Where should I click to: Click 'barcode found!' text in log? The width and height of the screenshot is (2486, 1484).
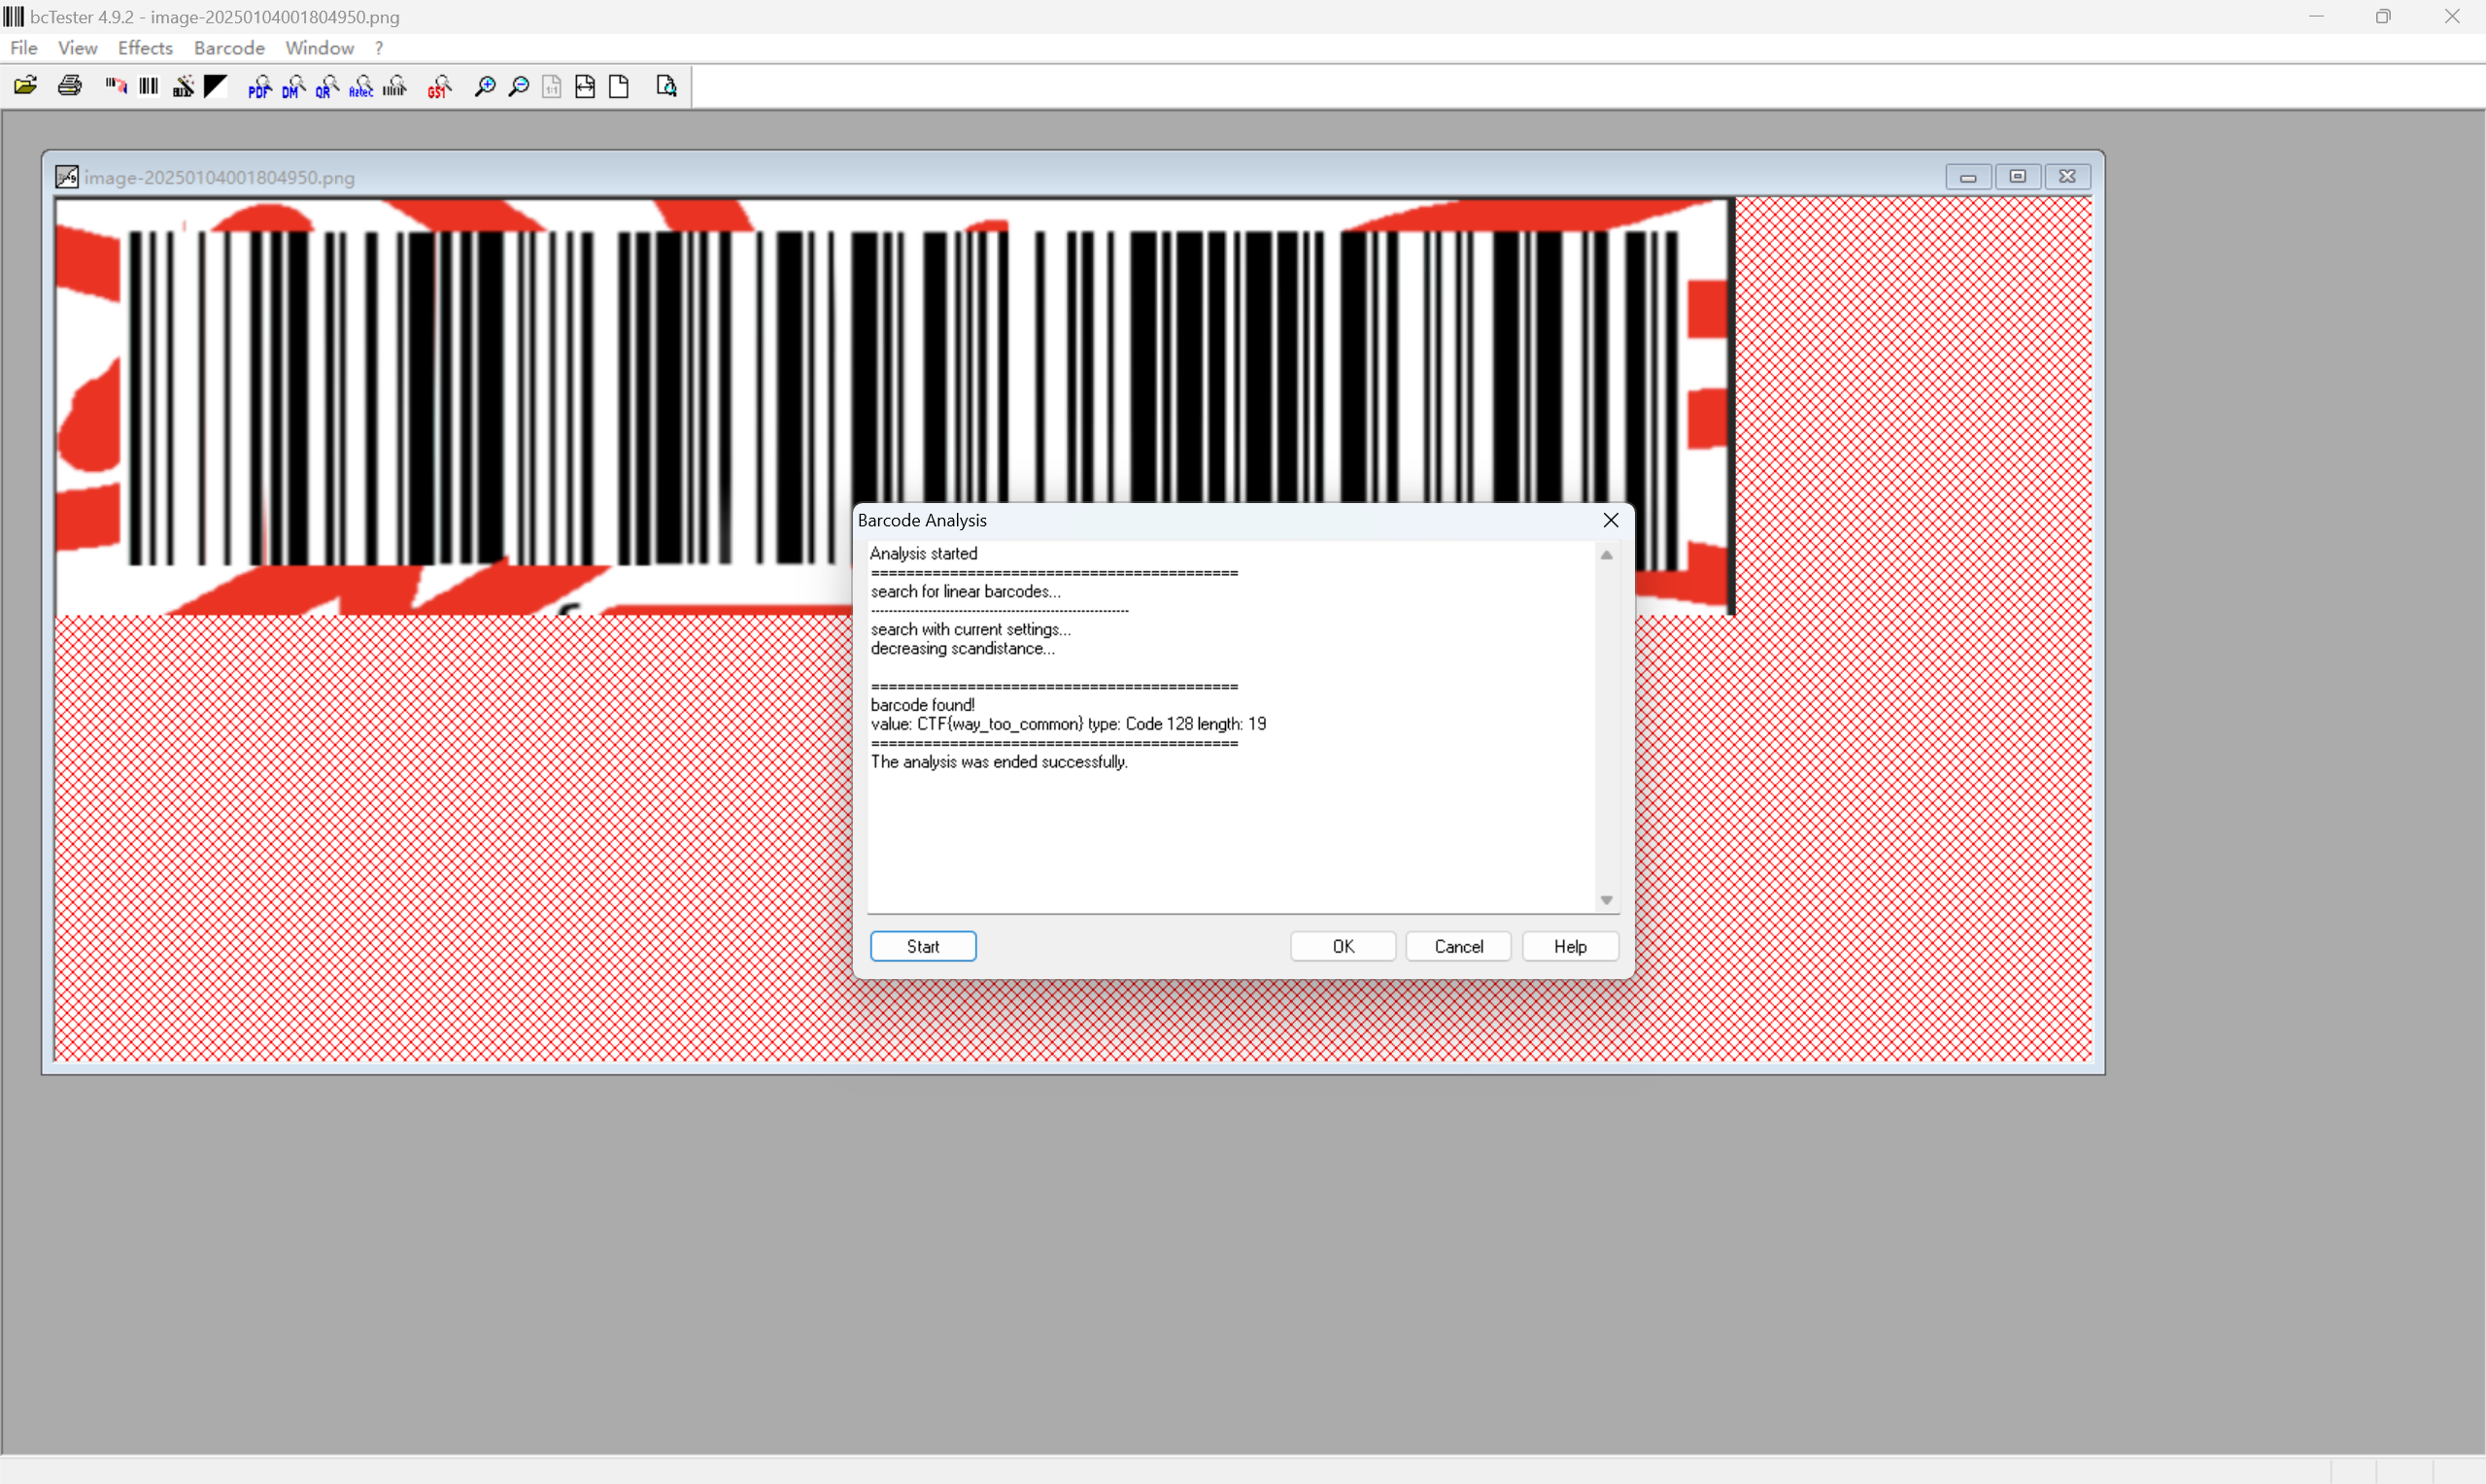click(x=922, y=705)
